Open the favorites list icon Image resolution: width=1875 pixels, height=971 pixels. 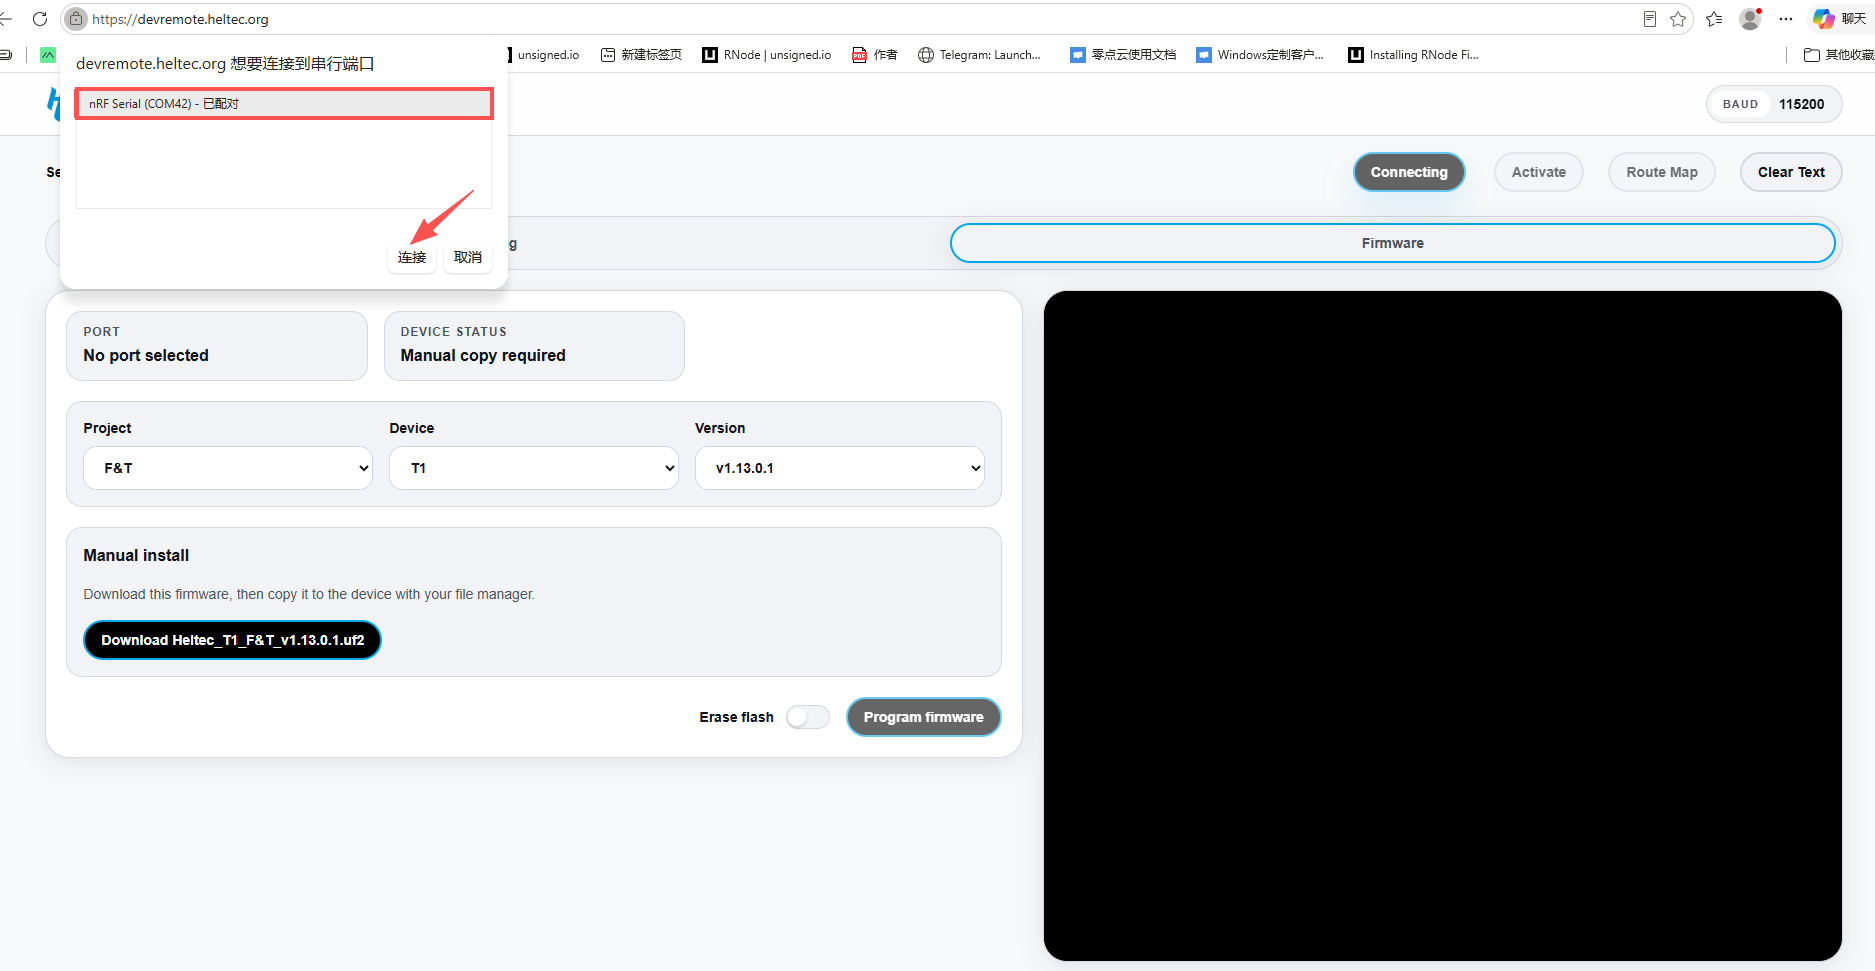click(x=1714, y=19)
